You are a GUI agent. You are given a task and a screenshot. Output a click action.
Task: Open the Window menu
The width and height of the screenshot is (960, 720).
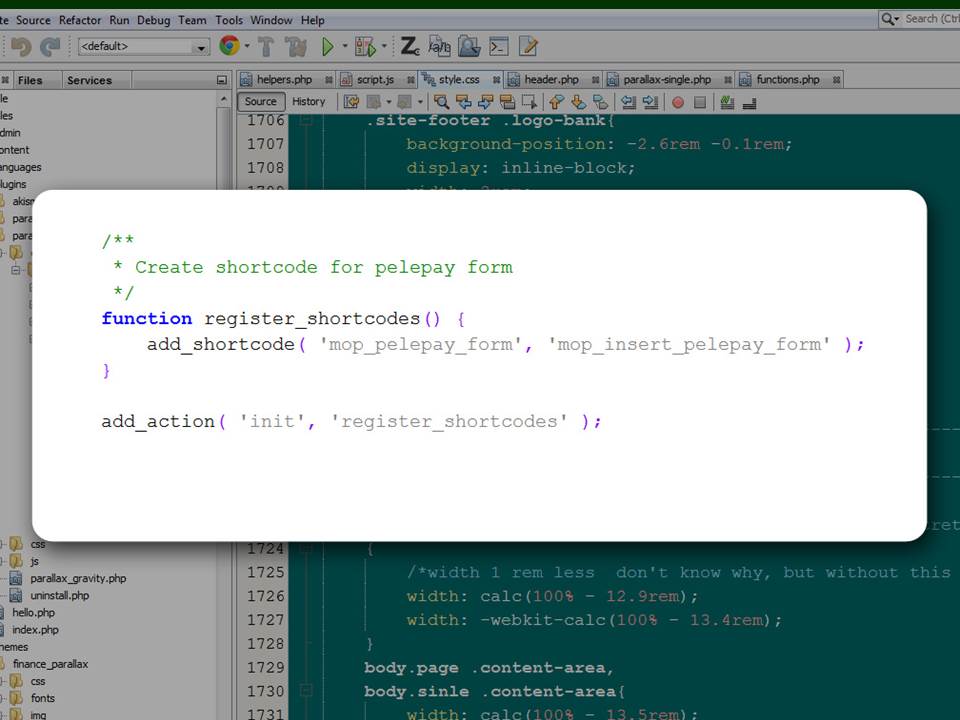(x=271, y=20)
